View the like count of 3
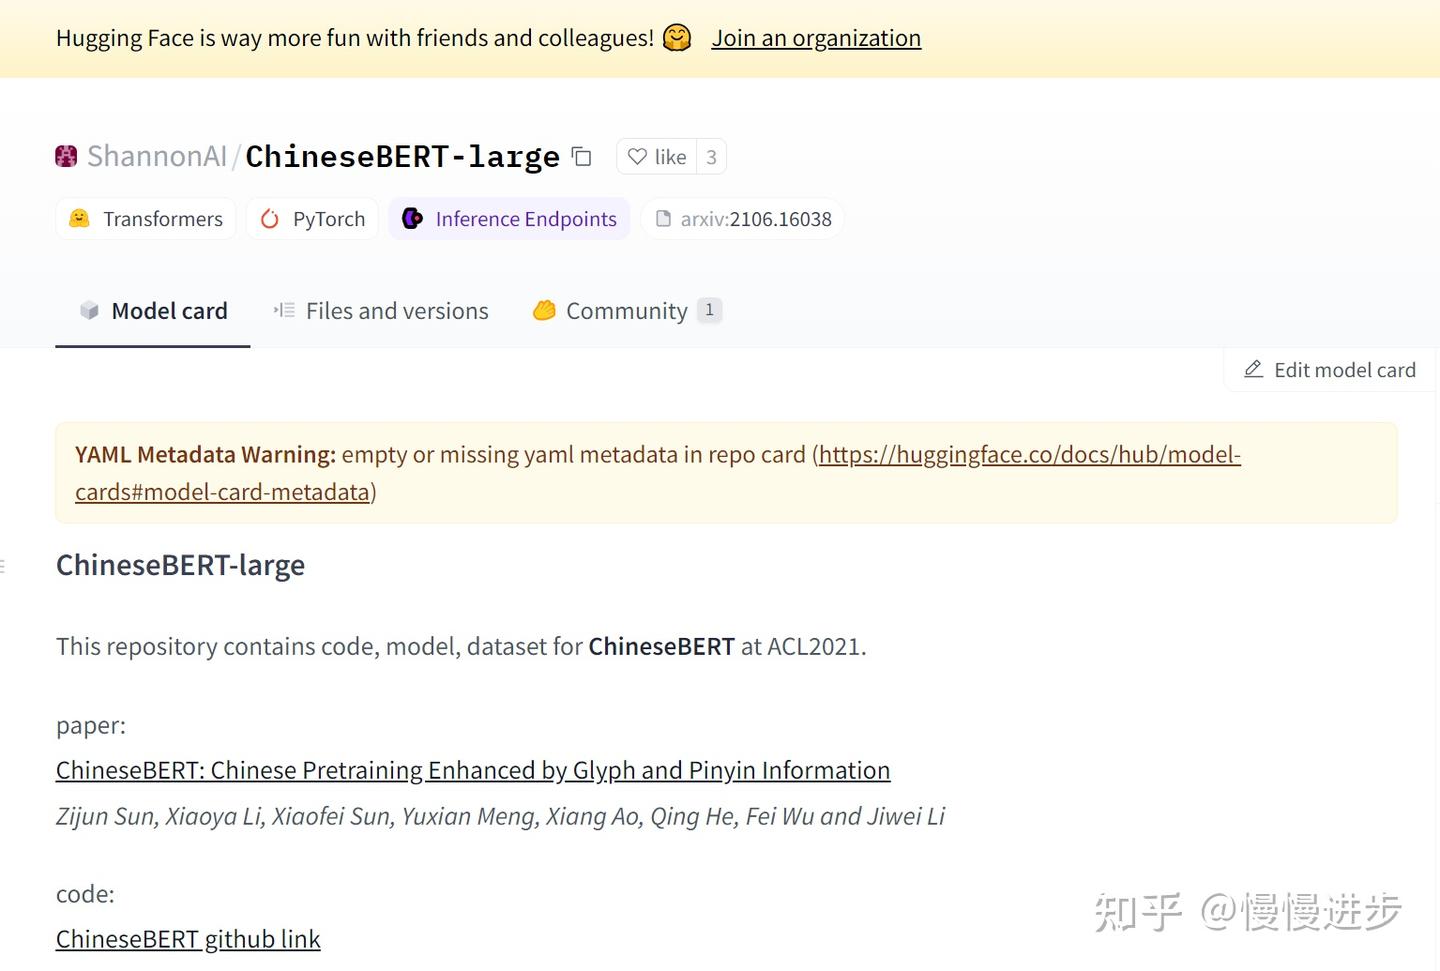 click(710, 157)
